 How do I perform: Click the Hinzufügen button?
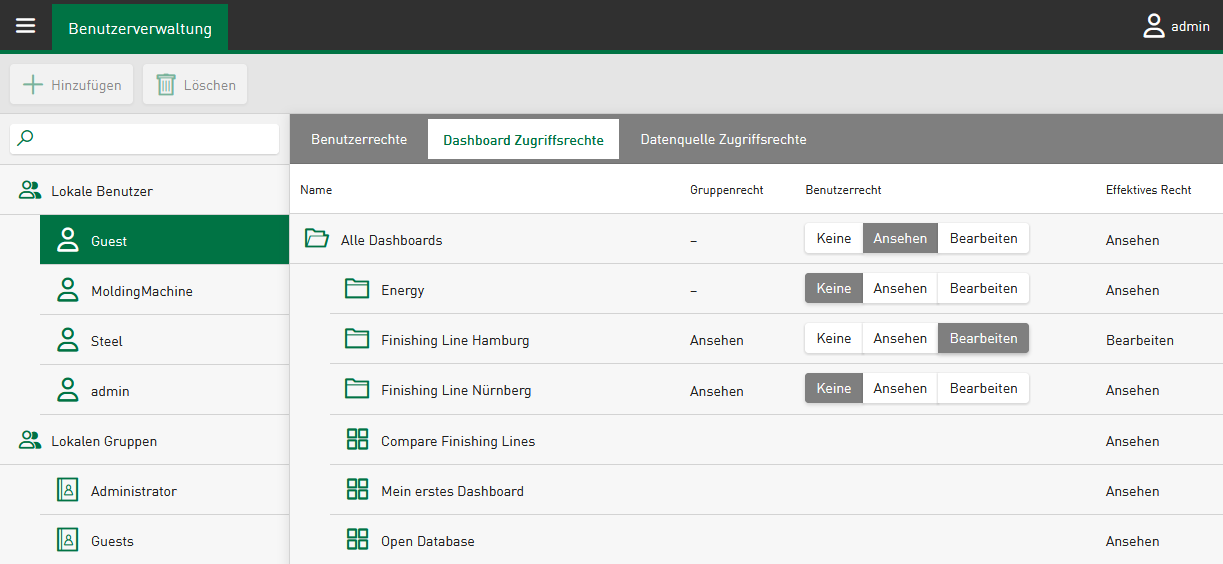pyautogui.click(x=72, y=85)
